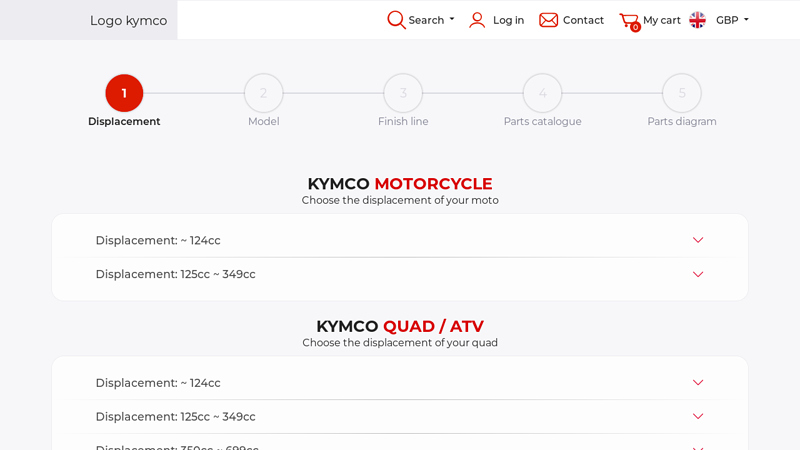Click quad 'Displacement: ~ 124cc' row text
Screen dimensions: 800x450
tap(158, 383)
